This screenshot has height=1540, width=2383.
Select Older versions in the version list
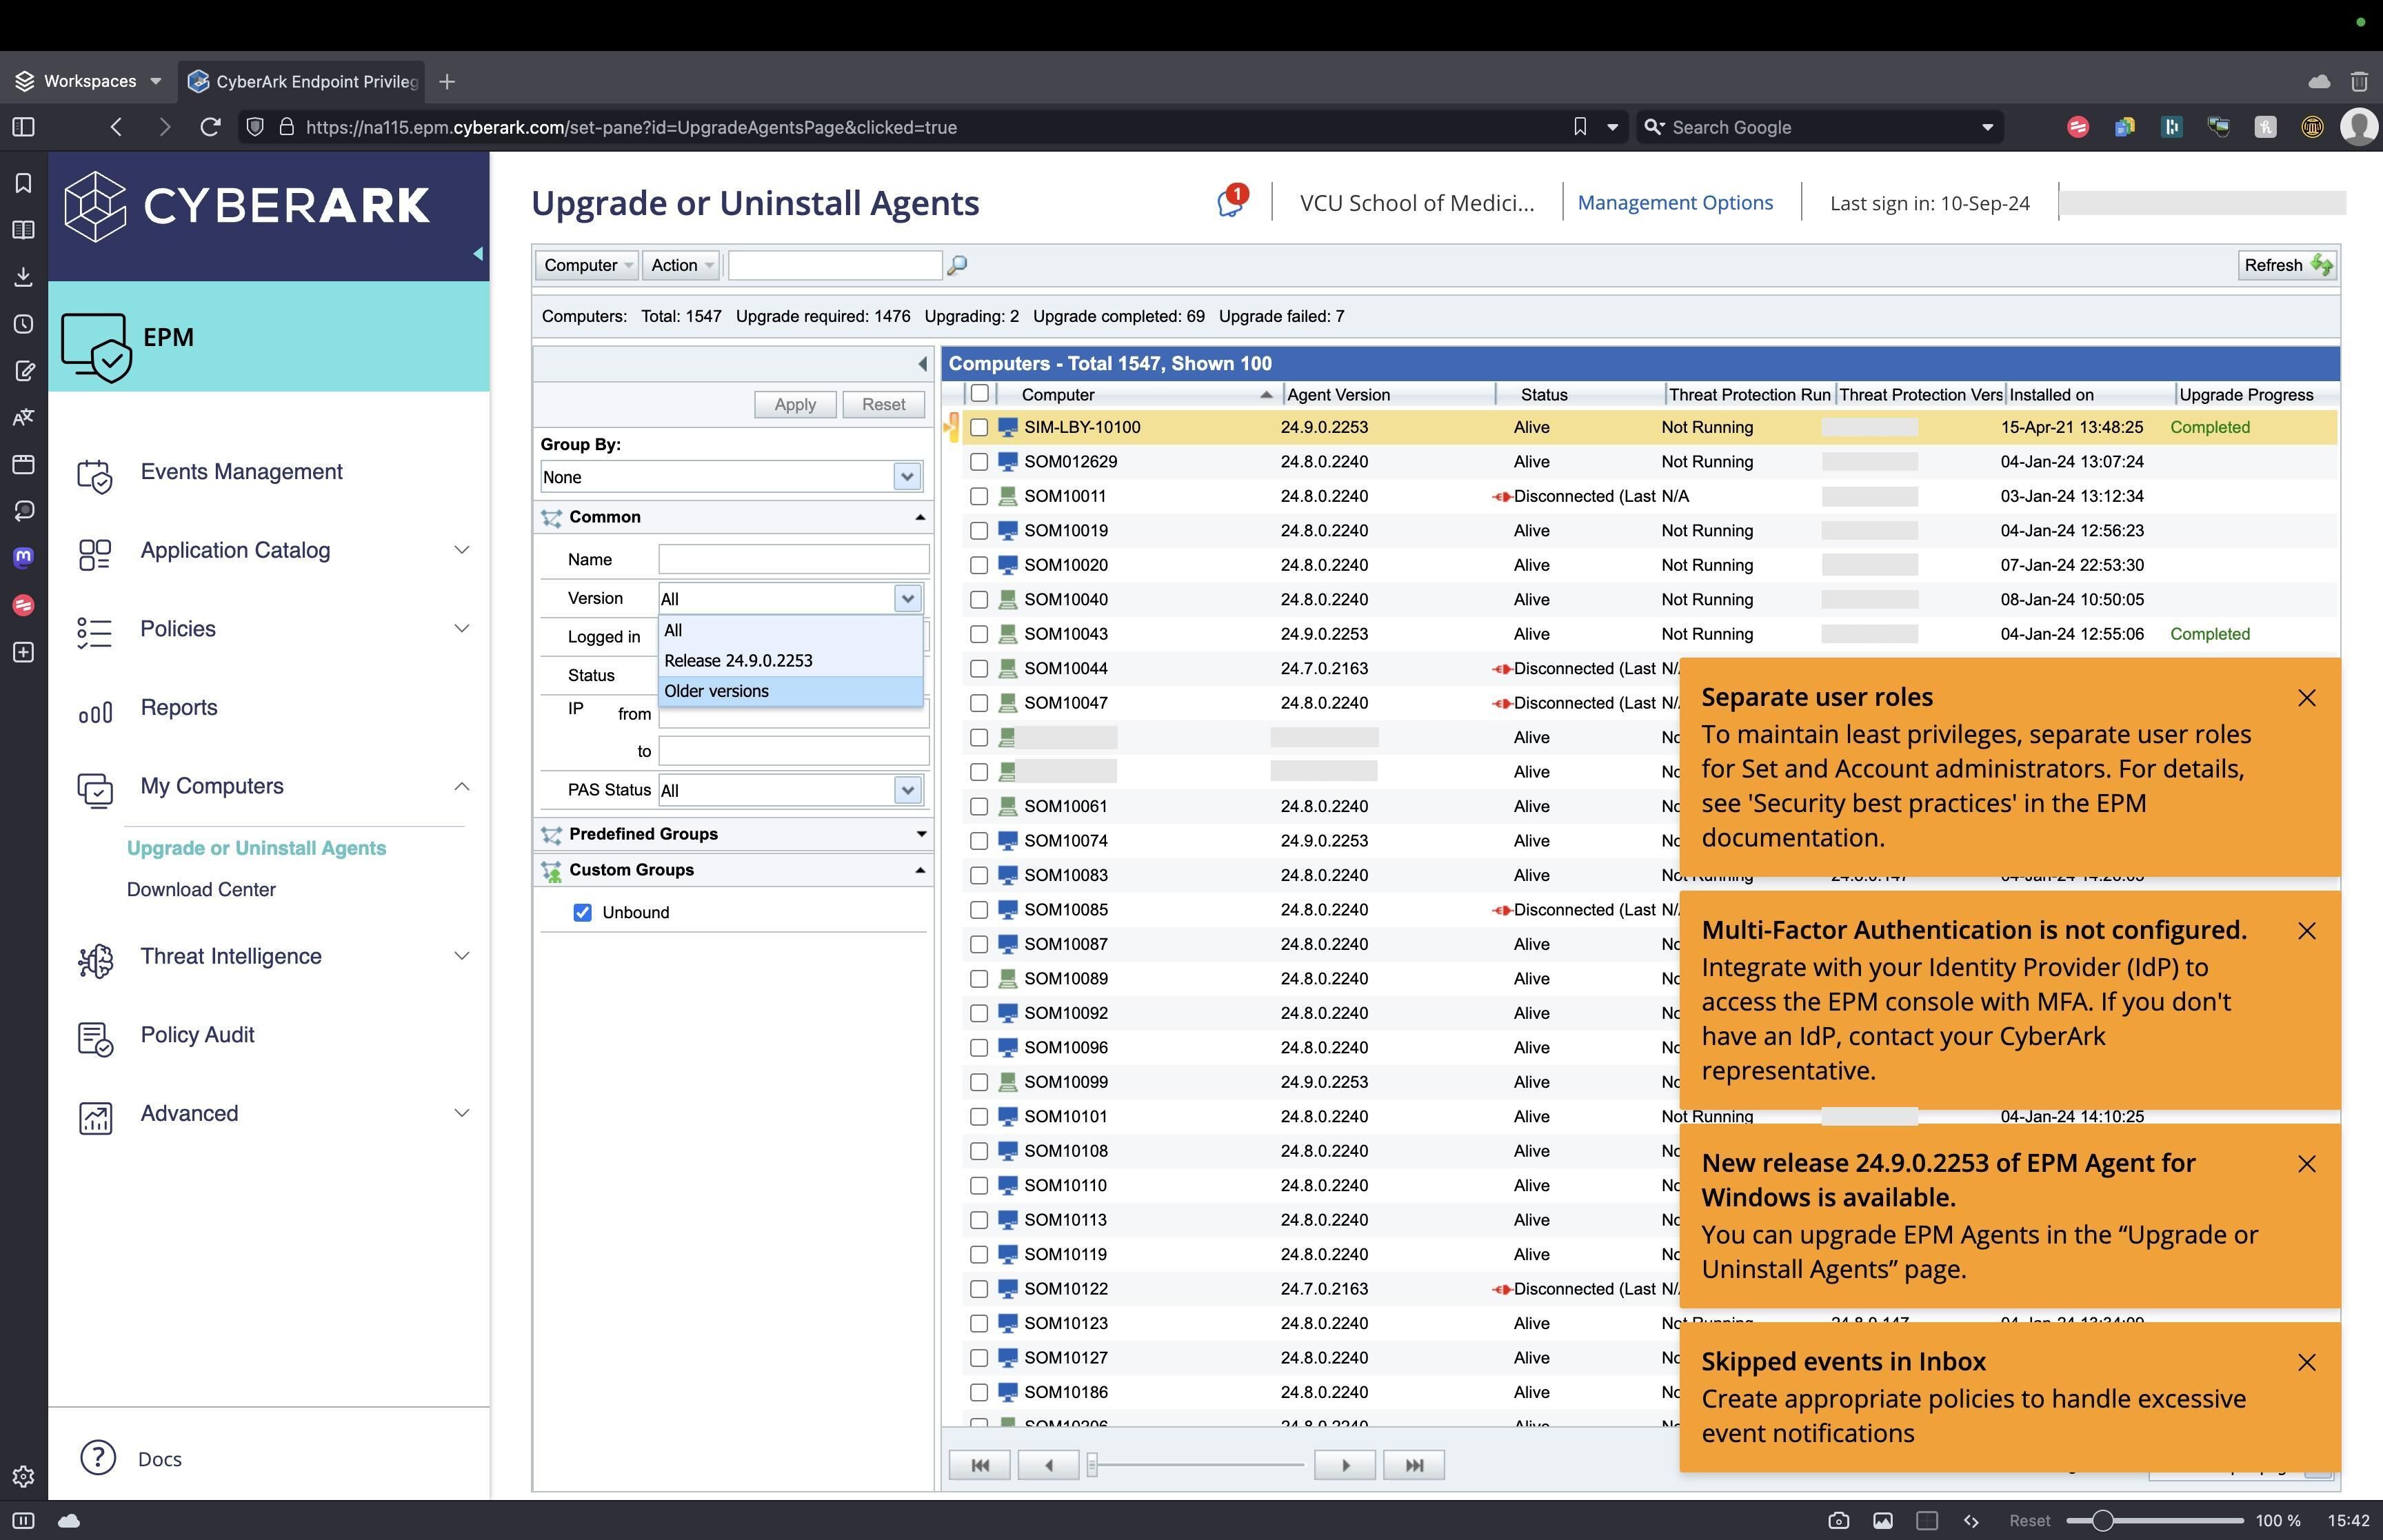[x=716, y=691]
